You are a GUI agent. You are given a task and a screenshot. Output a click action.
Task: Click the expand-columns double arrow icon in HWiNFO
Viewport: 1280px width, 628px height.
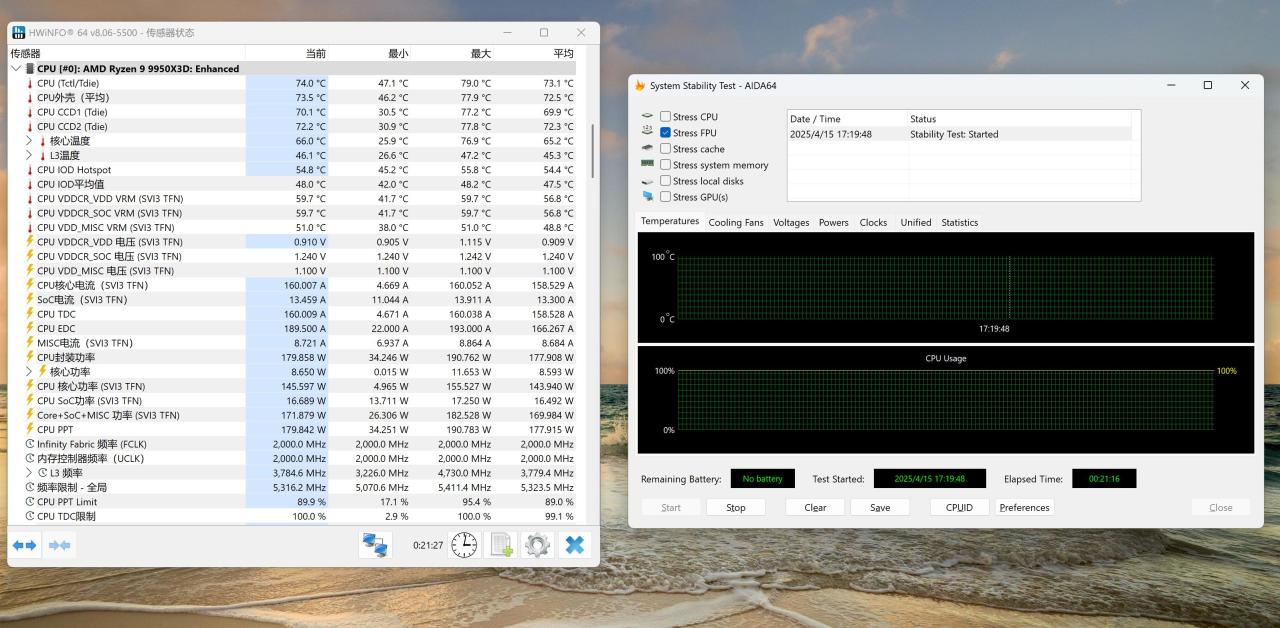24,545
